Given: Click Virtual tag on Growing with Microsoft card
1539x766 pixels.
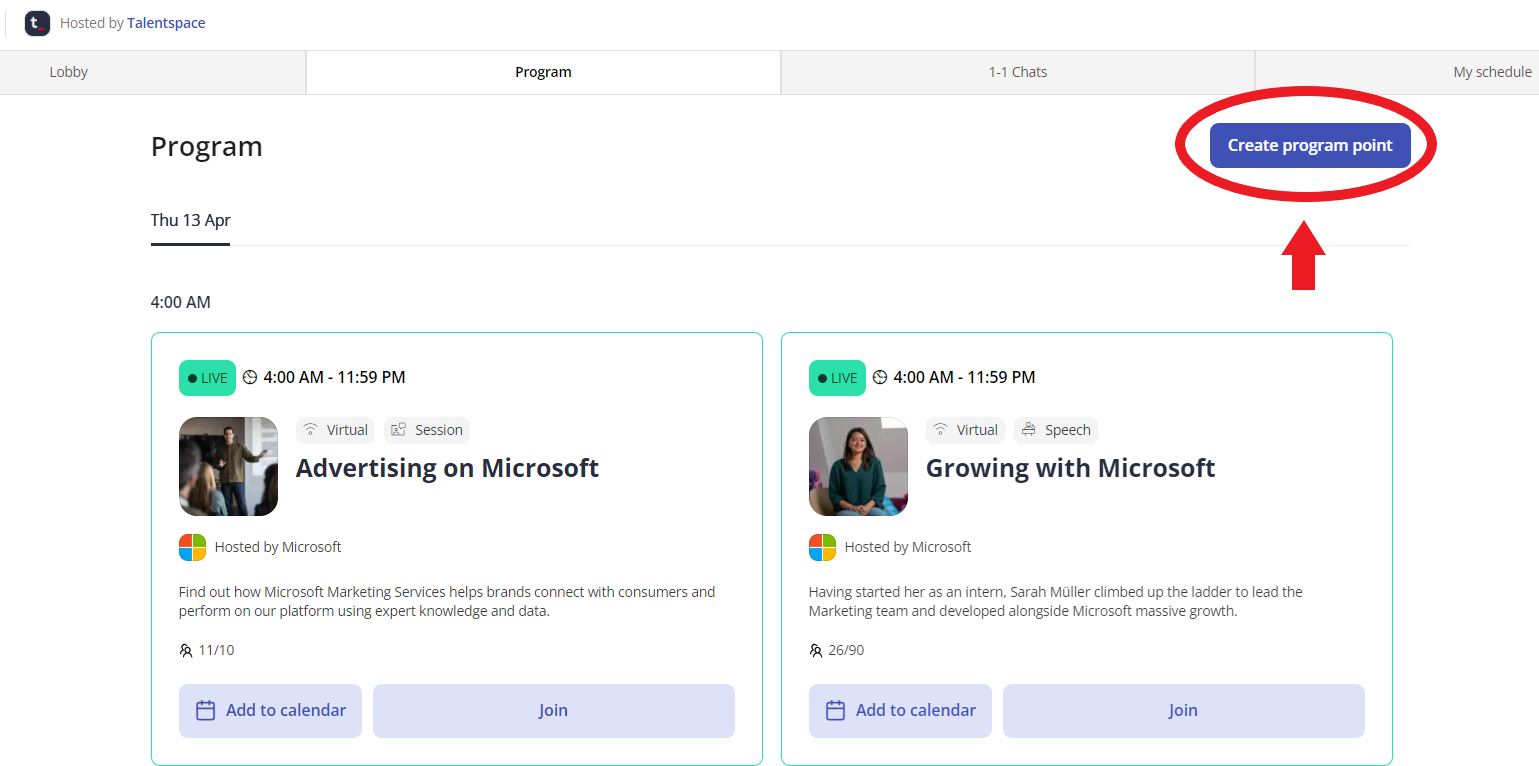Looking at the screenshot, I should (965, 430).
